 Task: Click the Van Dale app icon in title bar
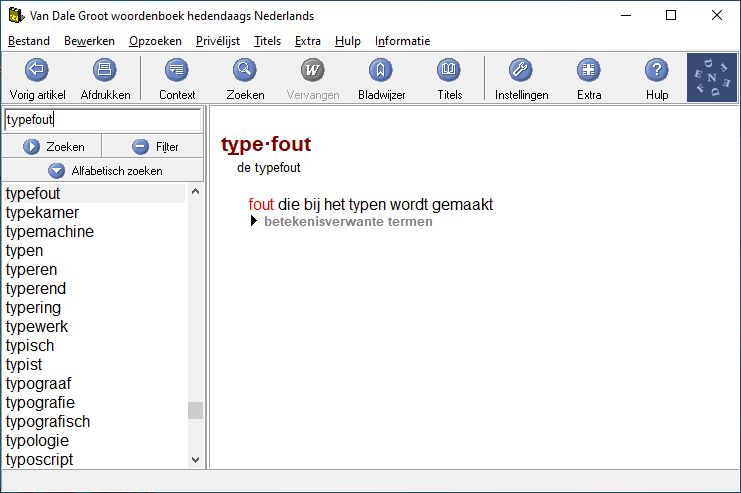pos(16,16)
